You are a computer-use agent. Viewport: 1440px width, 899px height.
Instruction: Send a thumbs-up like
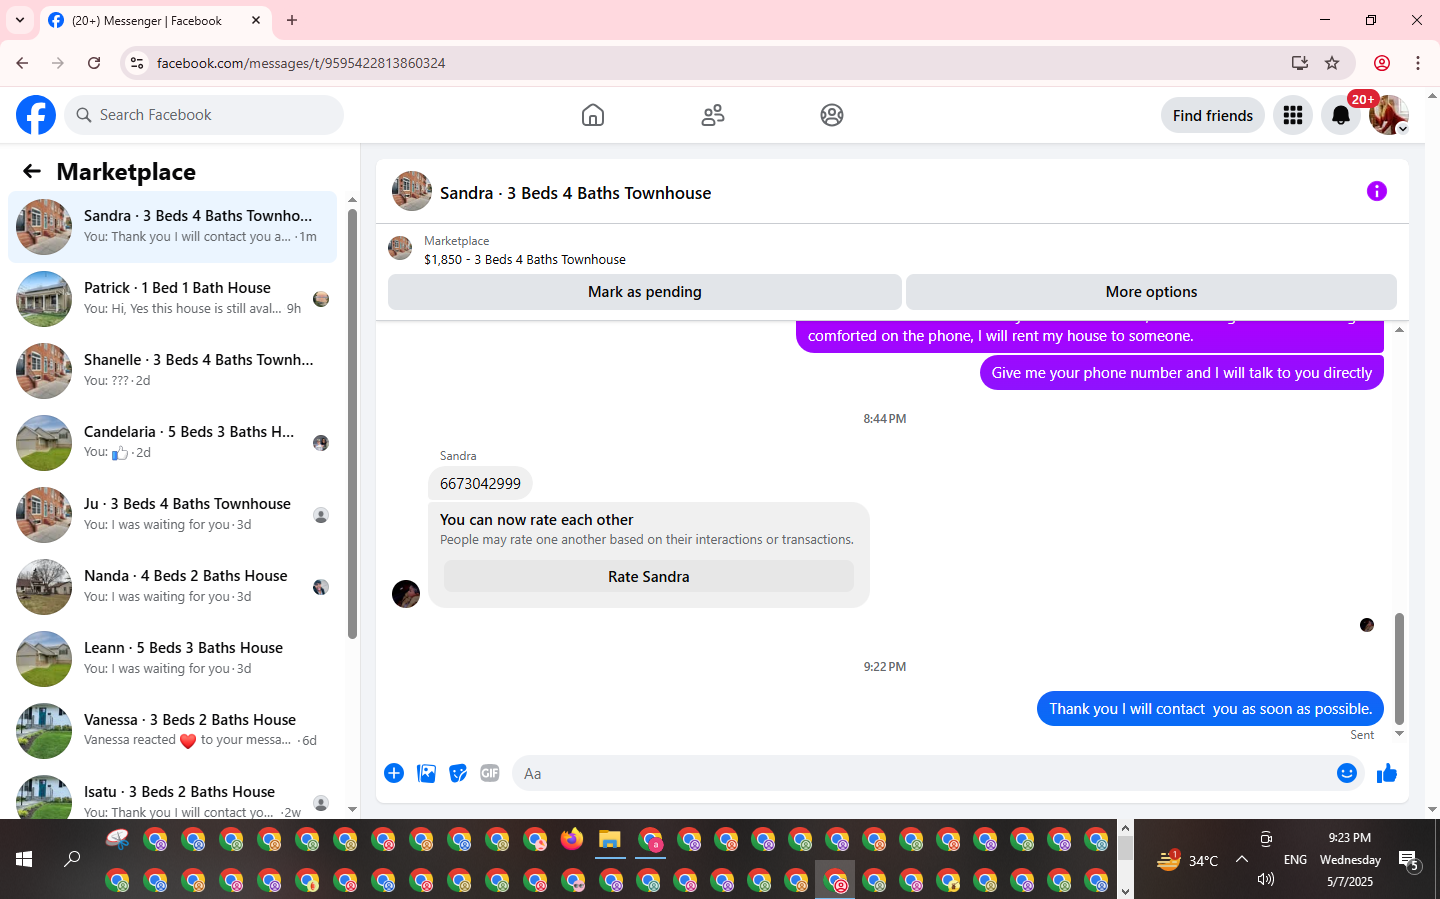[1387, 773]
